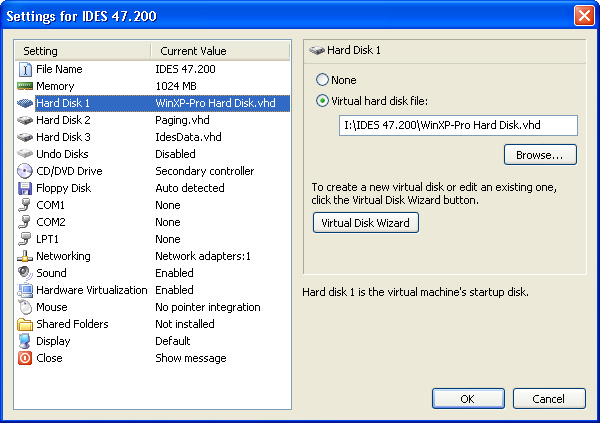Click the Setting column header

pos(82,51)
